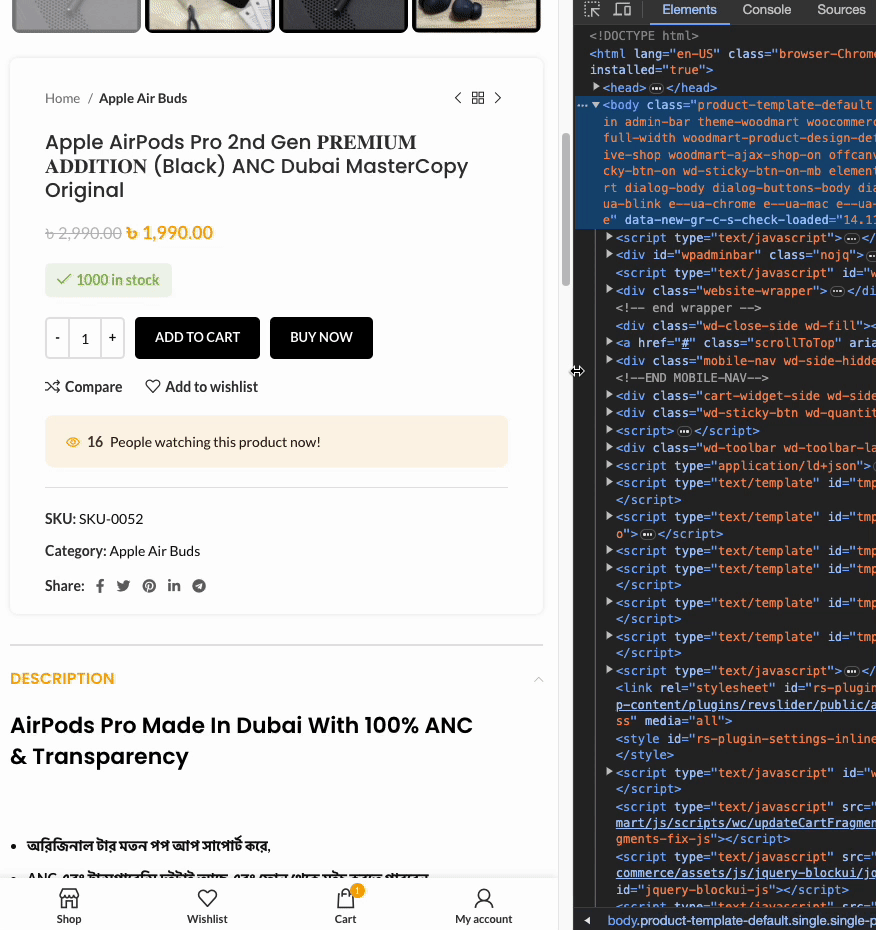This screenshot has height=930, width=876.
Task: Share product on Telegram
Action: point(199,586)
